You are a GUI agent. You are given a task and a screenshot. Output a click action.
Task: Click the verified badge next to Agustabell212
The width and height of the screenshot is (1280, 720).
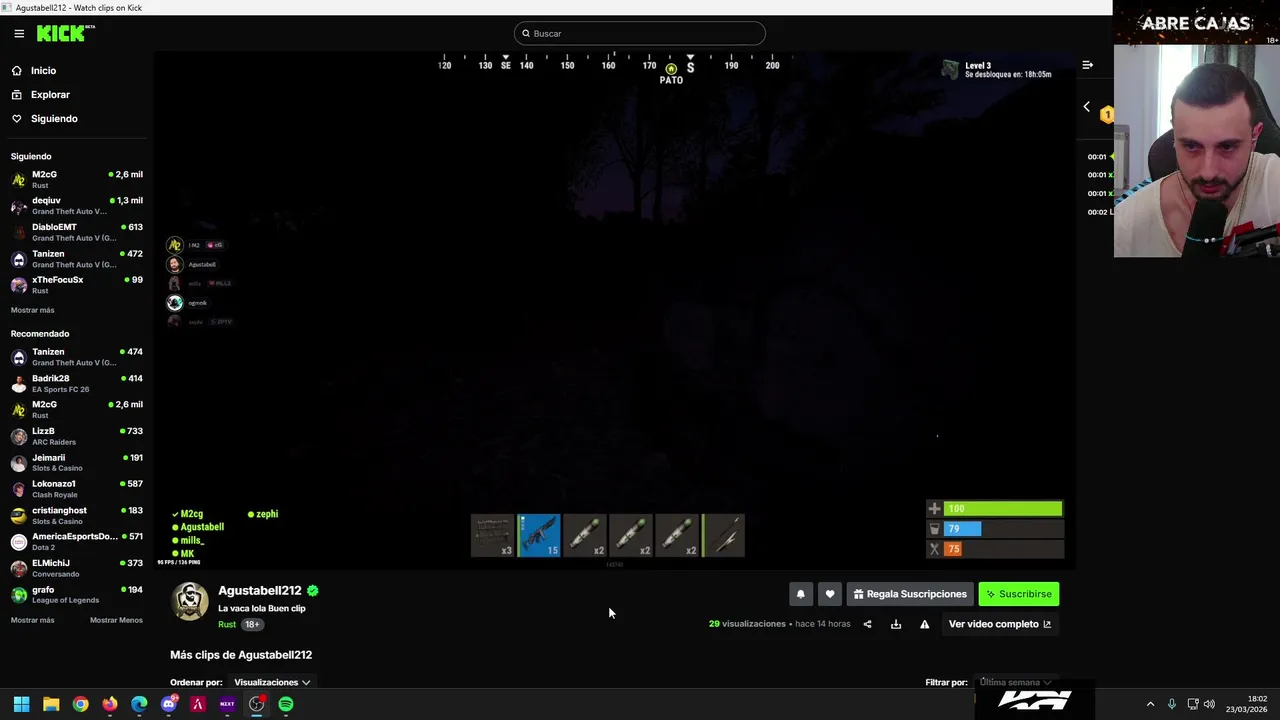(x=313, y=591)
